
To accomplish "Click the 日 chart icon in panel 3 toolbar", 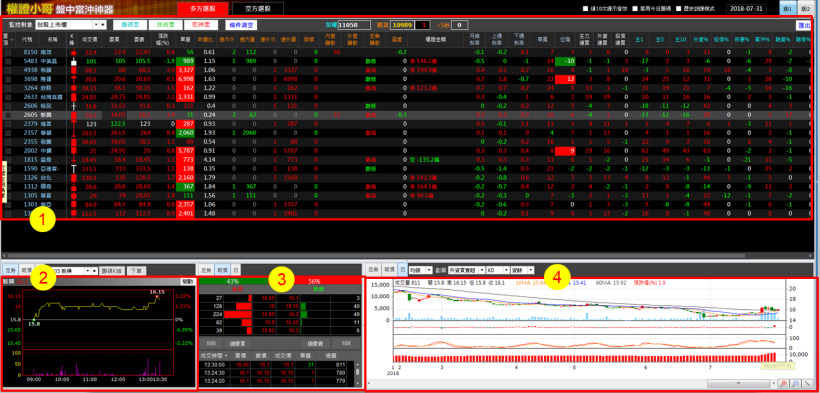I will [236, 270].
